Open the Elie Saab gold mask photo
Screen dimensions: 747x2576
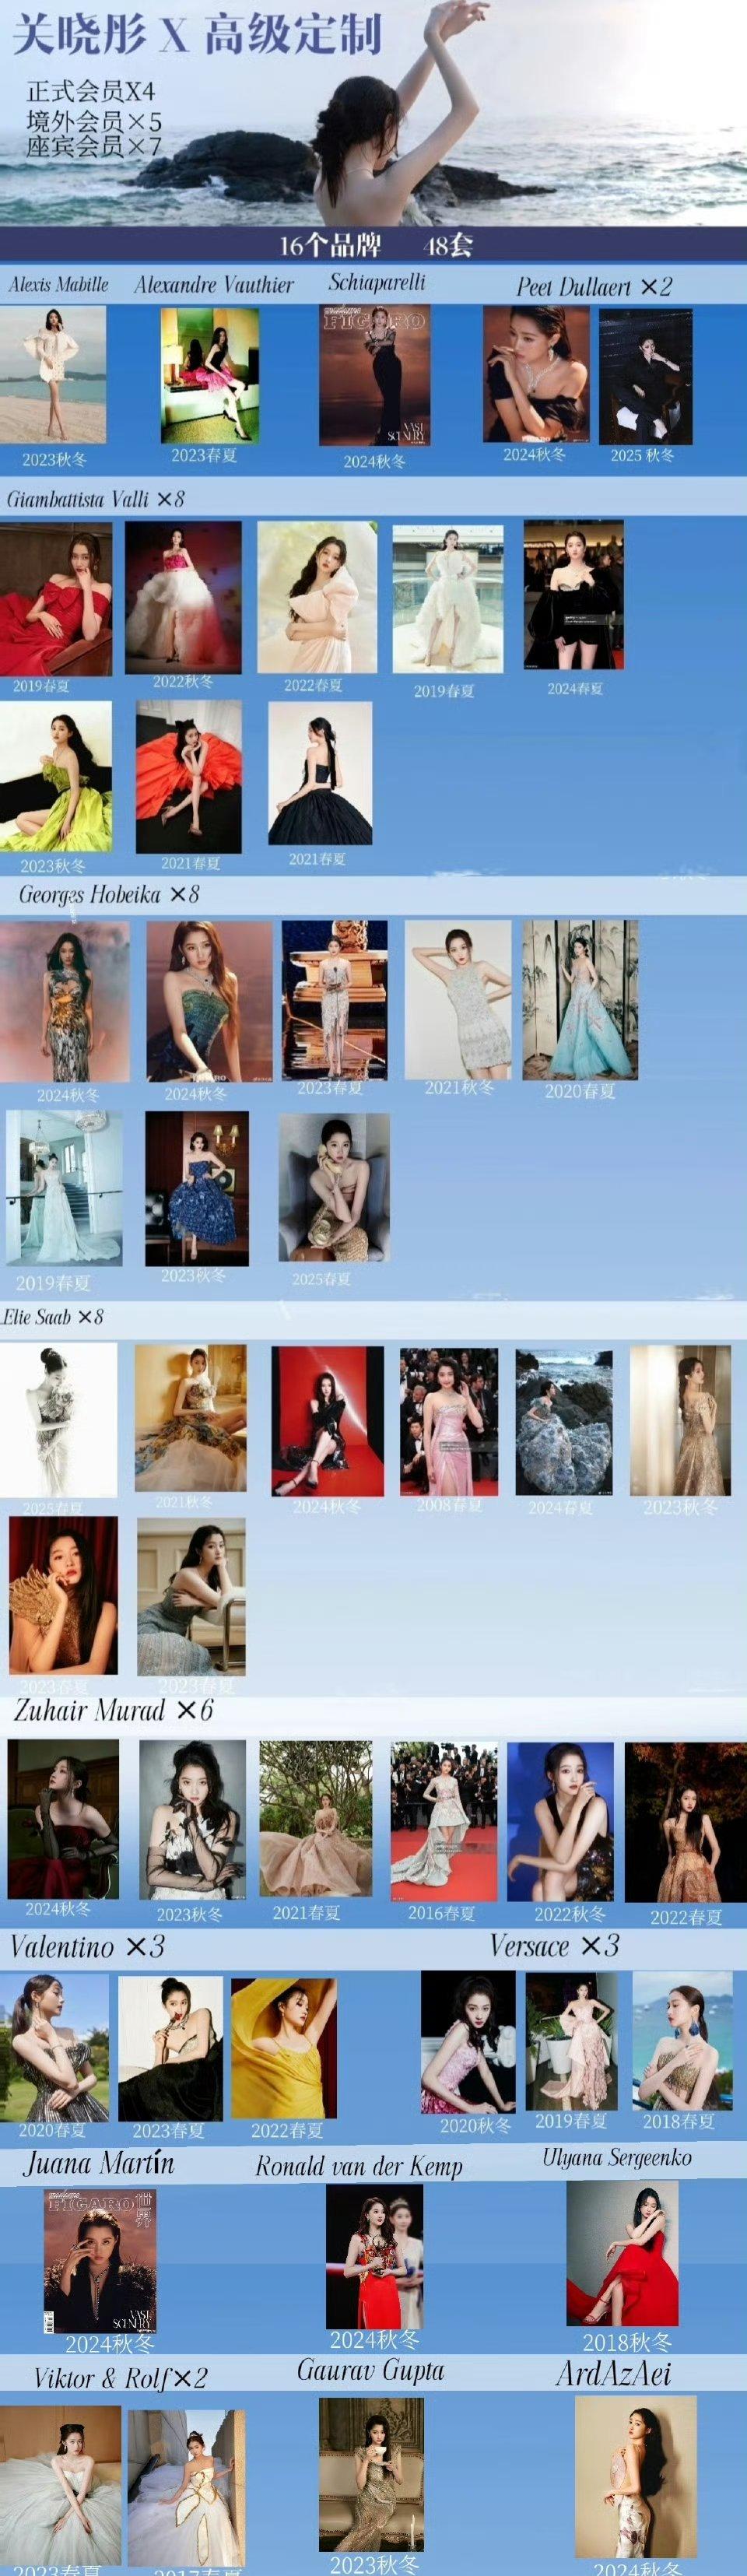tap(63, 1595)
